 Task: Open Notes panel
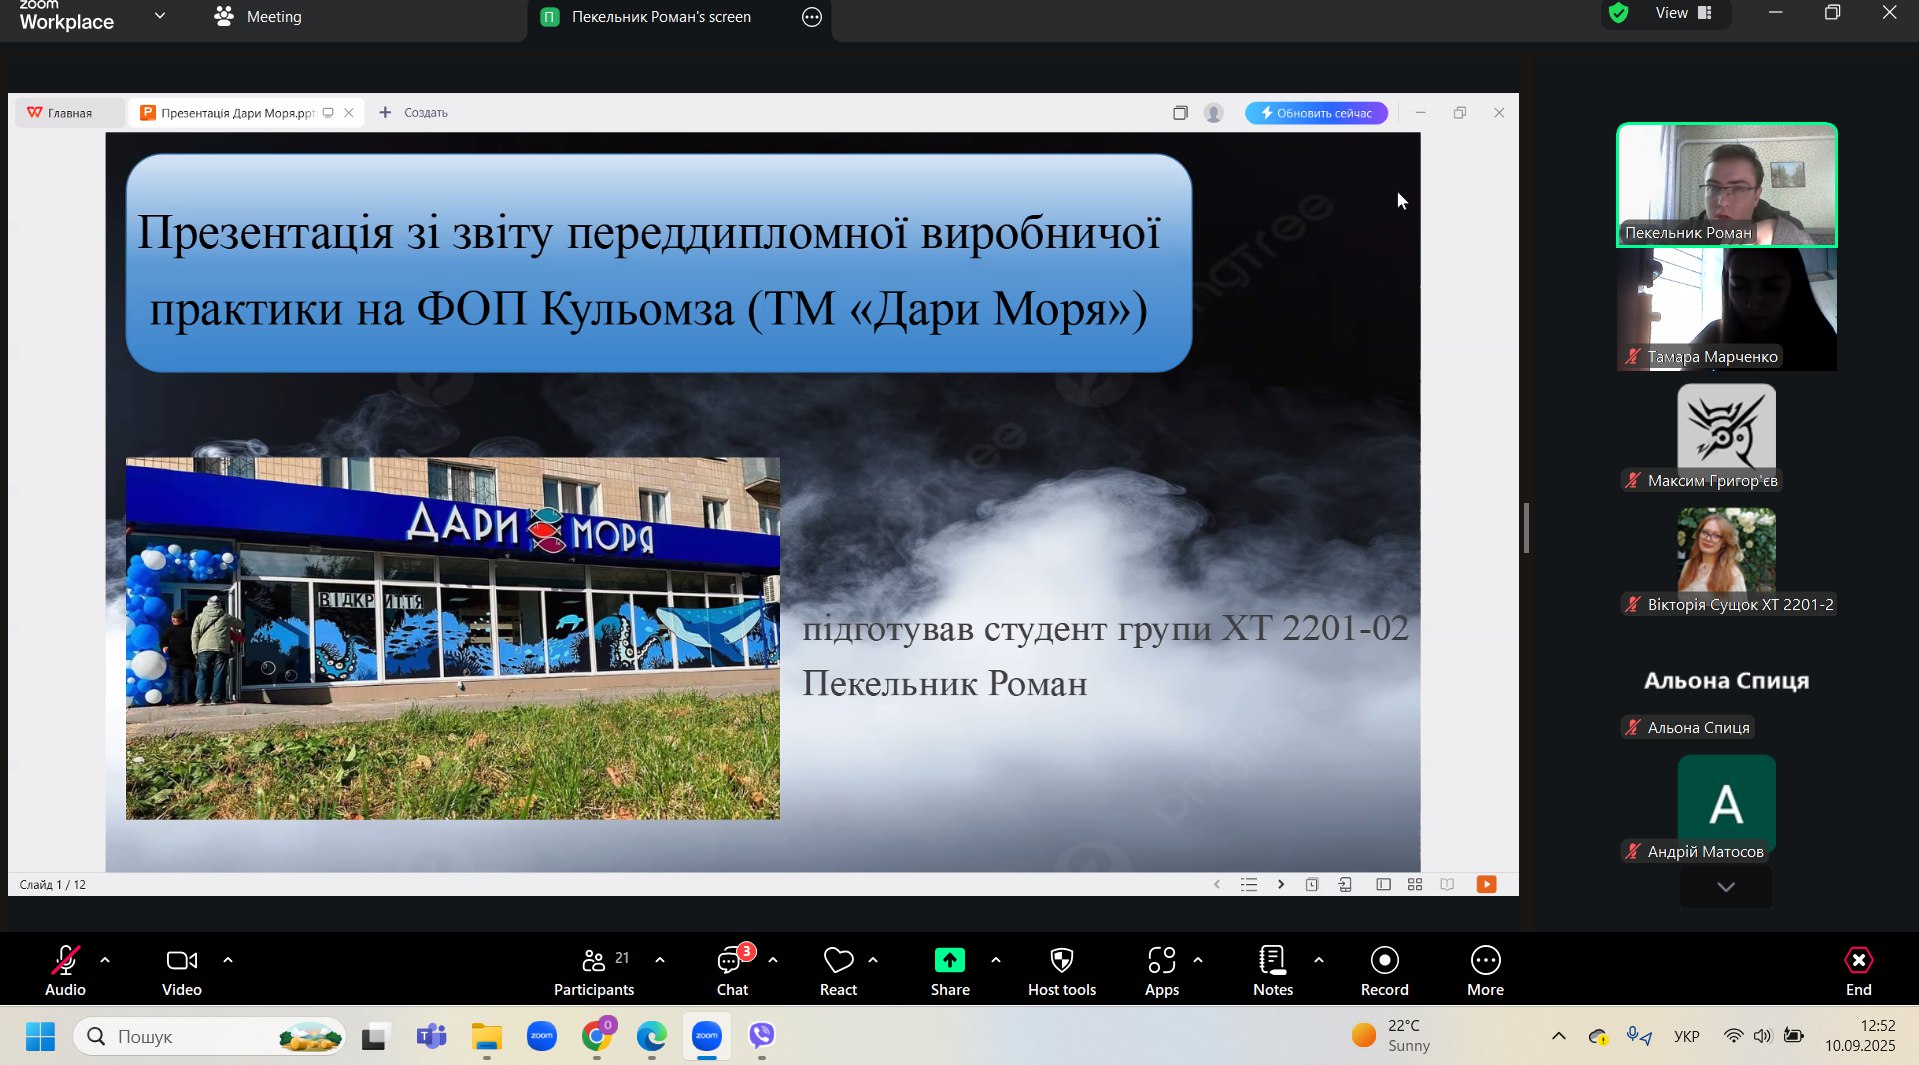pyautogui.click(x=1273, y=971)
